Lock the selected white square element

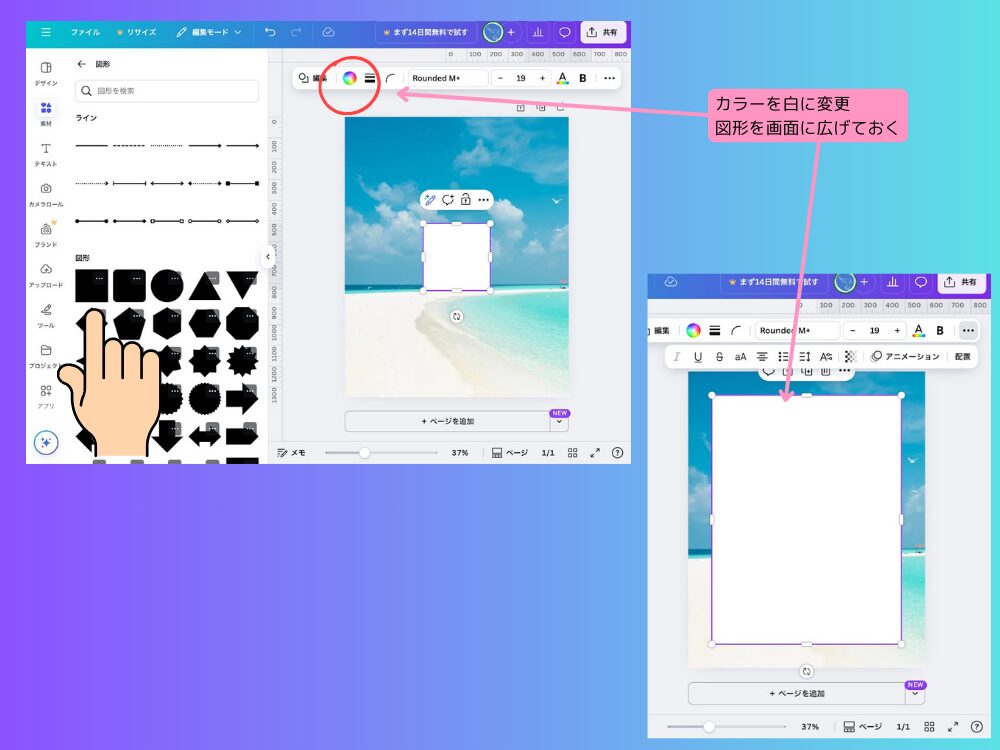click(x=465, y=199)
